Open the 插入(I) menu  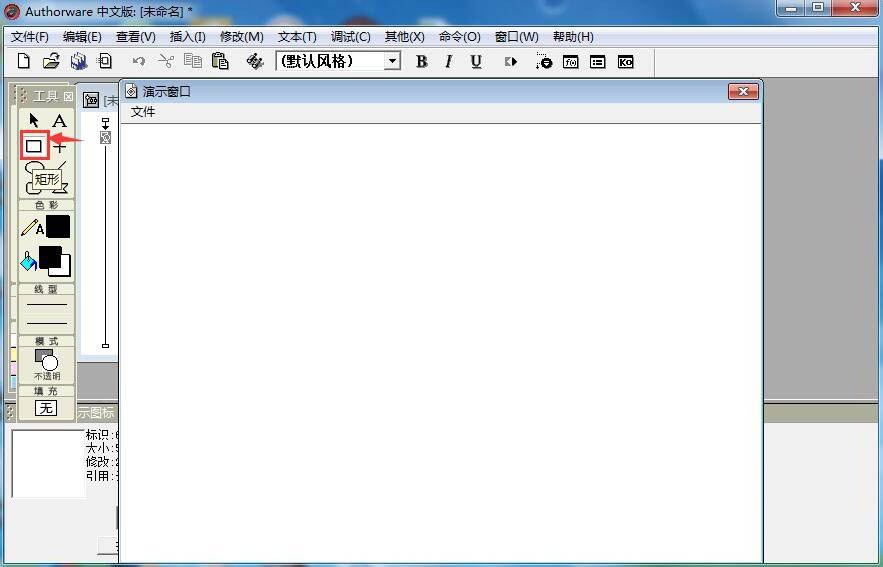click(188, 37)
